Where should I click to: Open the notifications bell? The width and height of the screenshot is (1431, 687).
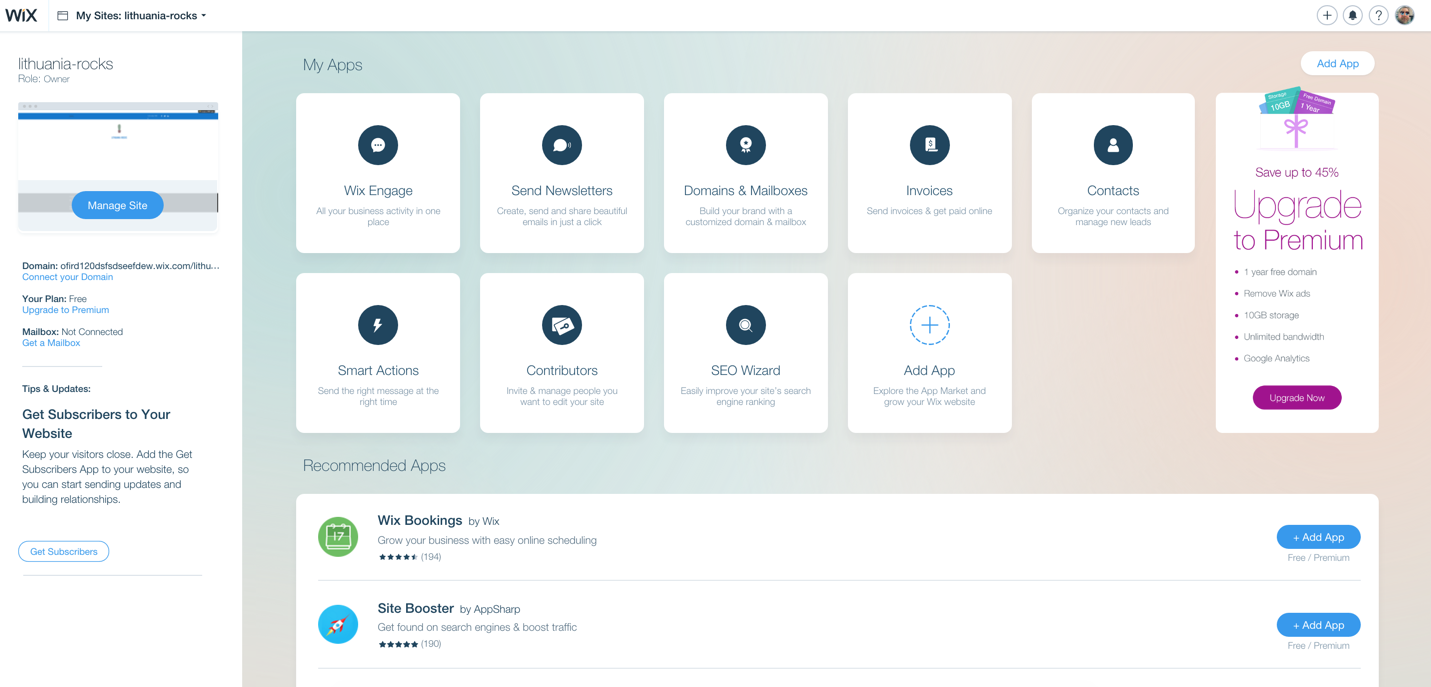click(x=1353, y=15)
